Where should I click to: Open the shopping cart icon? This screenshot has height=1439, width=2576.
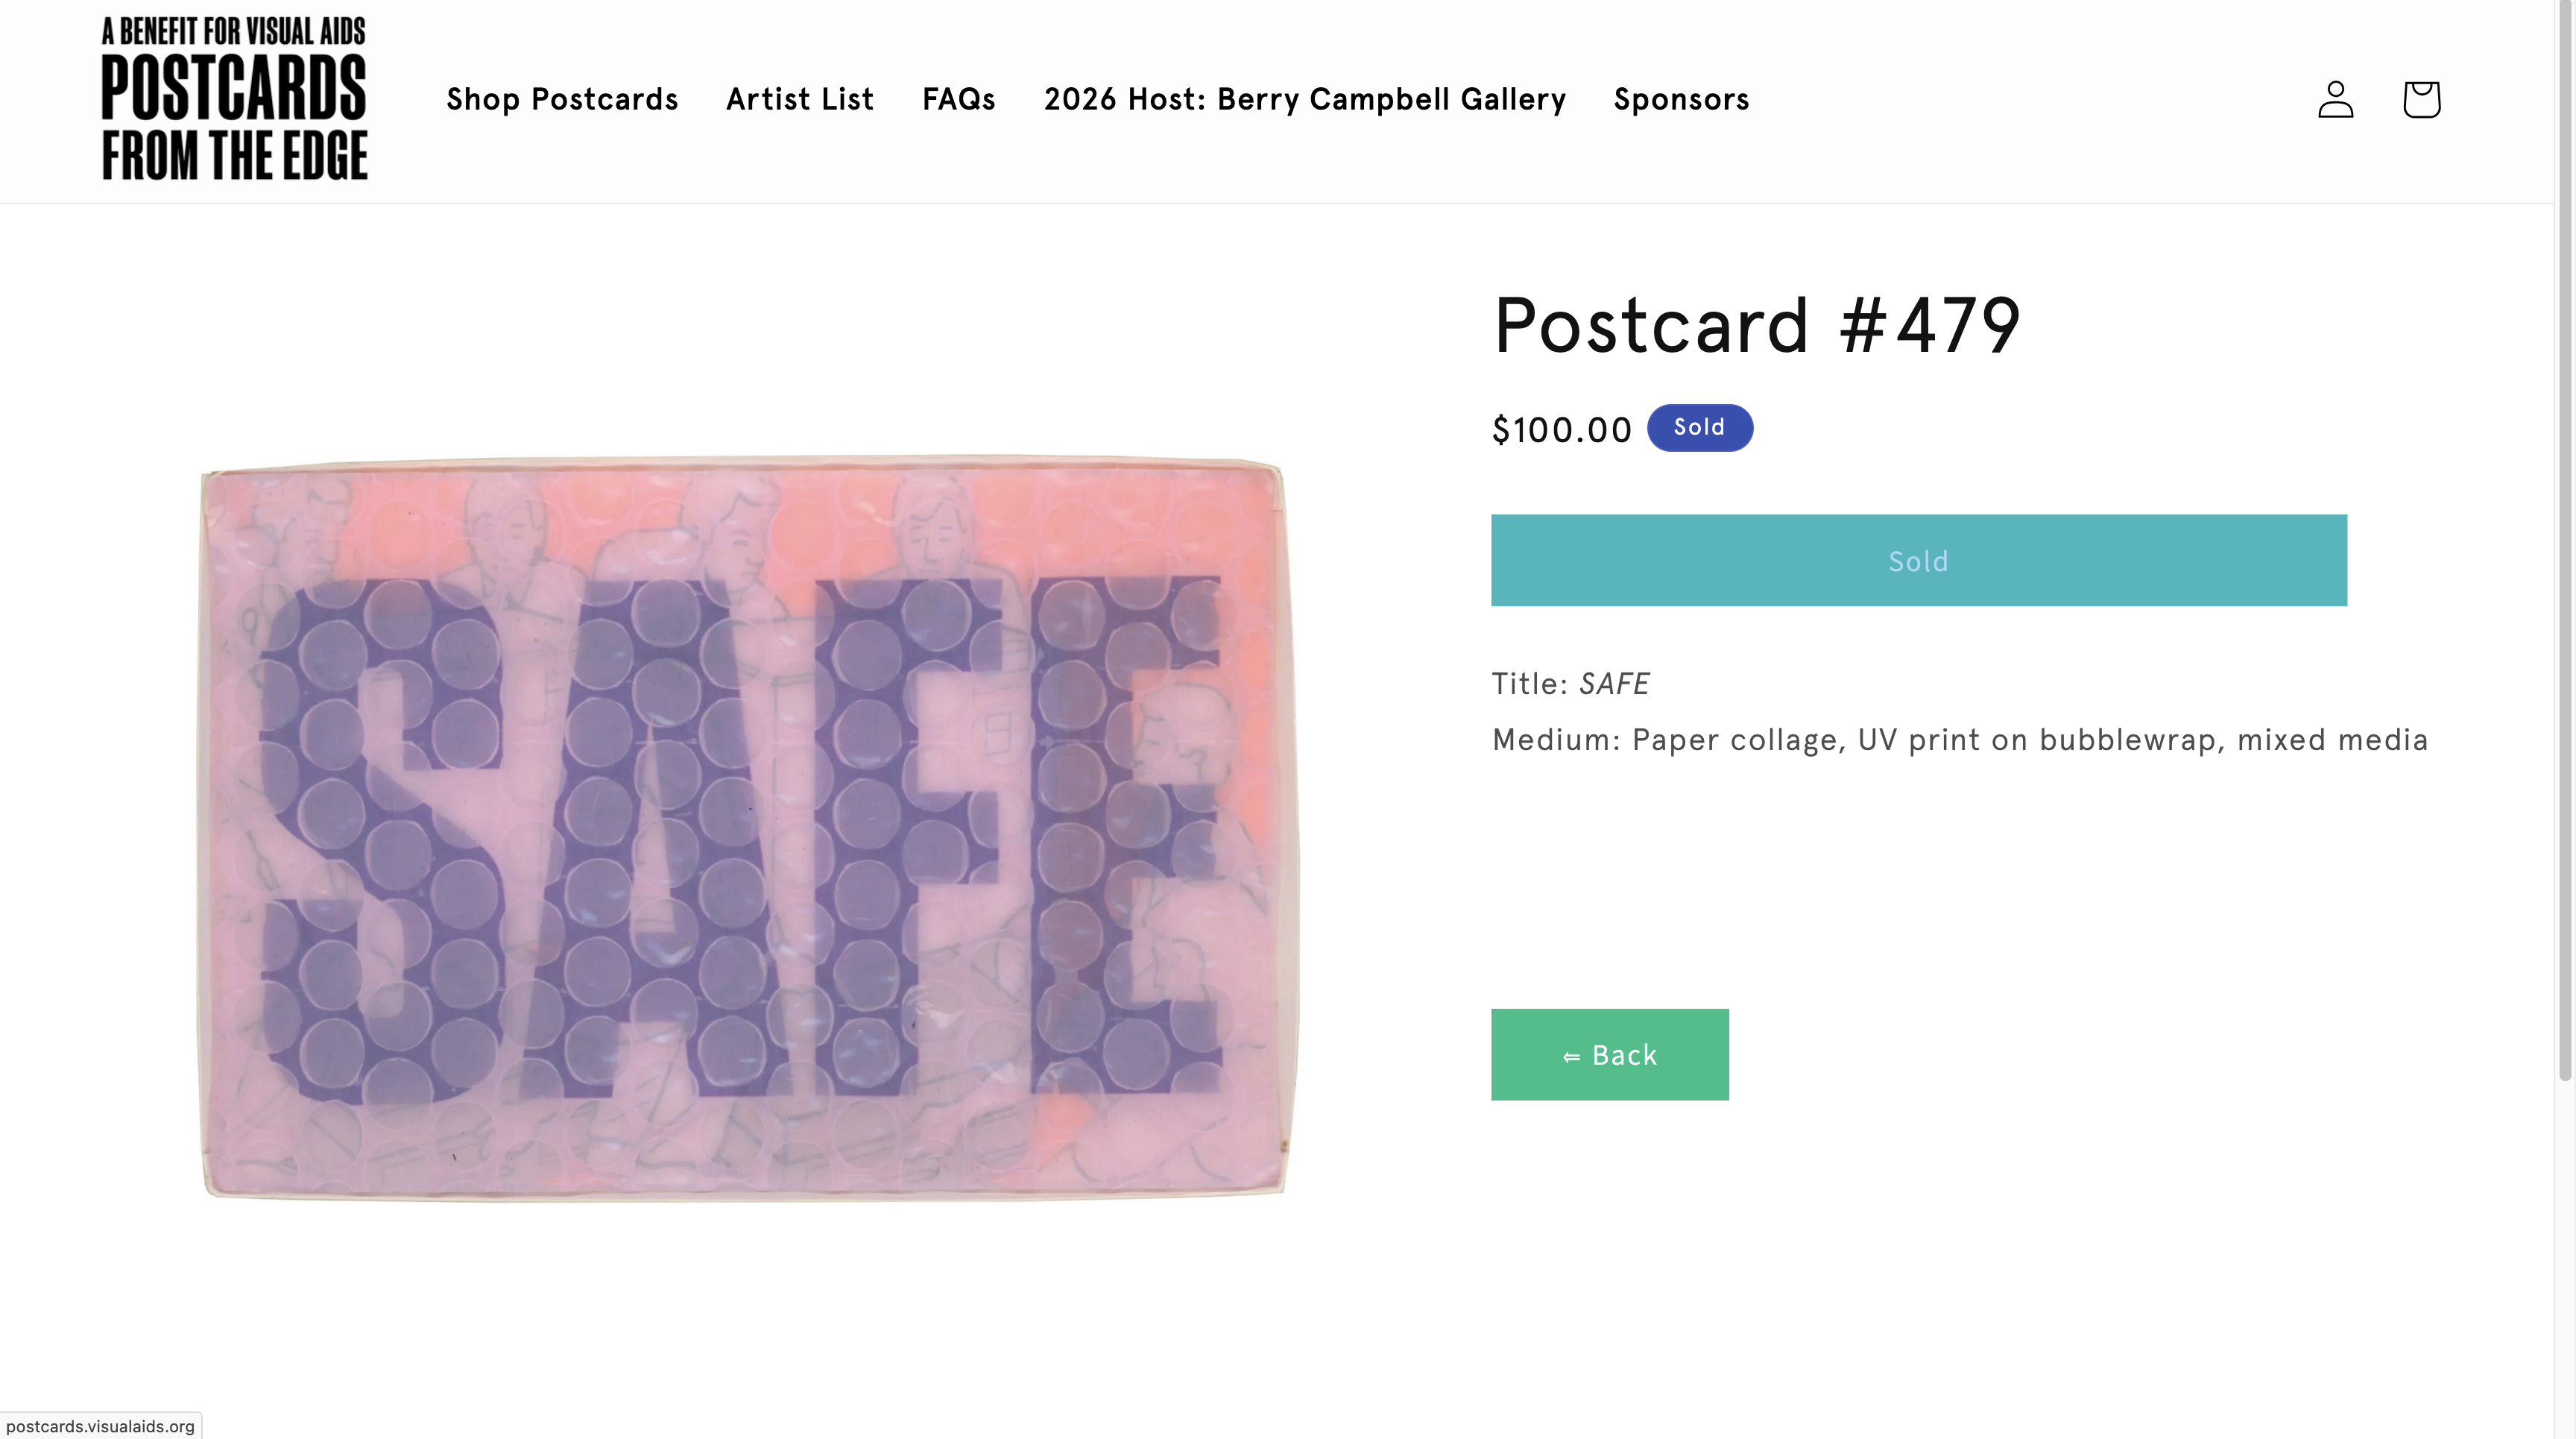(2421, 99)
